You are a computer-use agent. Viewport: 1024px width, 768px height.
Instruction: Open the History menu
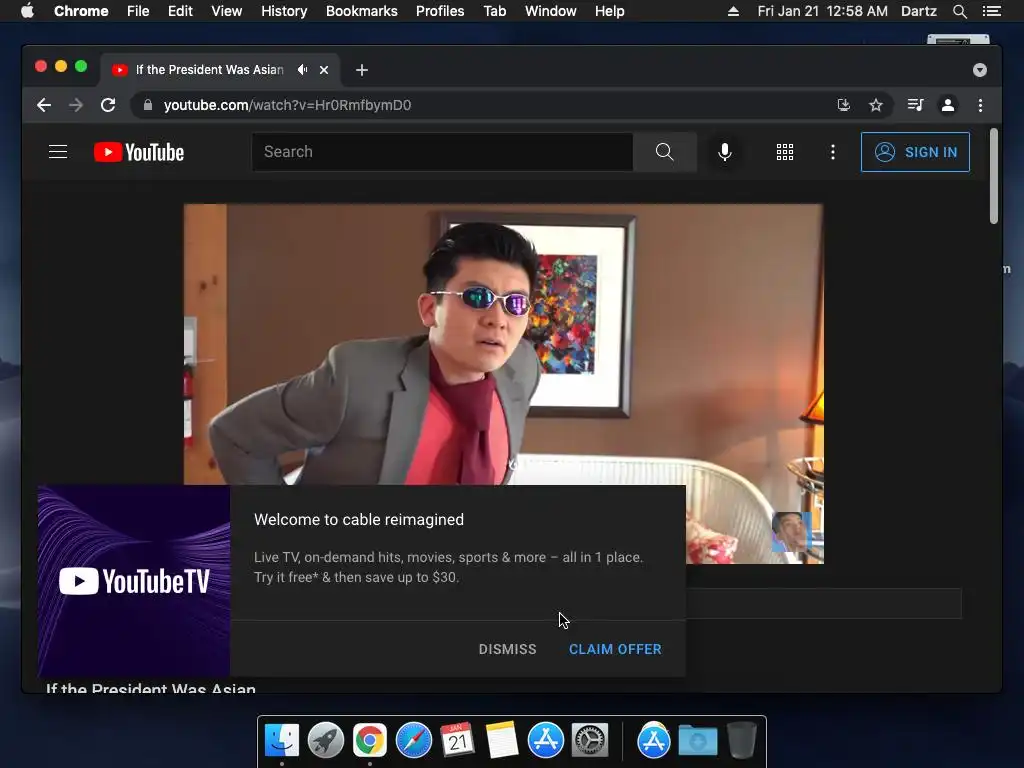click(284, 11)
